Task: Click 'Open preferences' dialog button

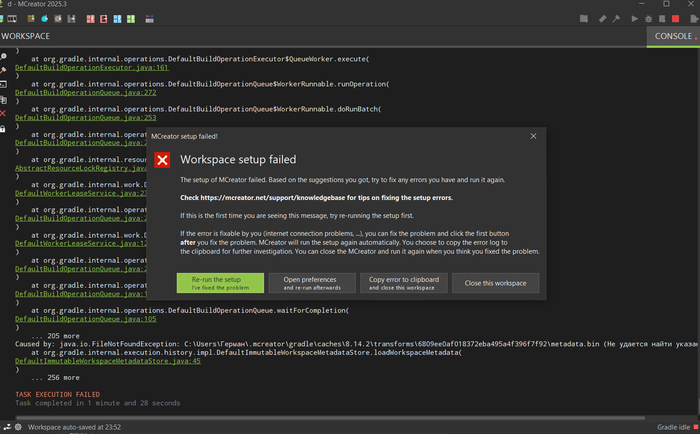Action: (x=309, y=283)
